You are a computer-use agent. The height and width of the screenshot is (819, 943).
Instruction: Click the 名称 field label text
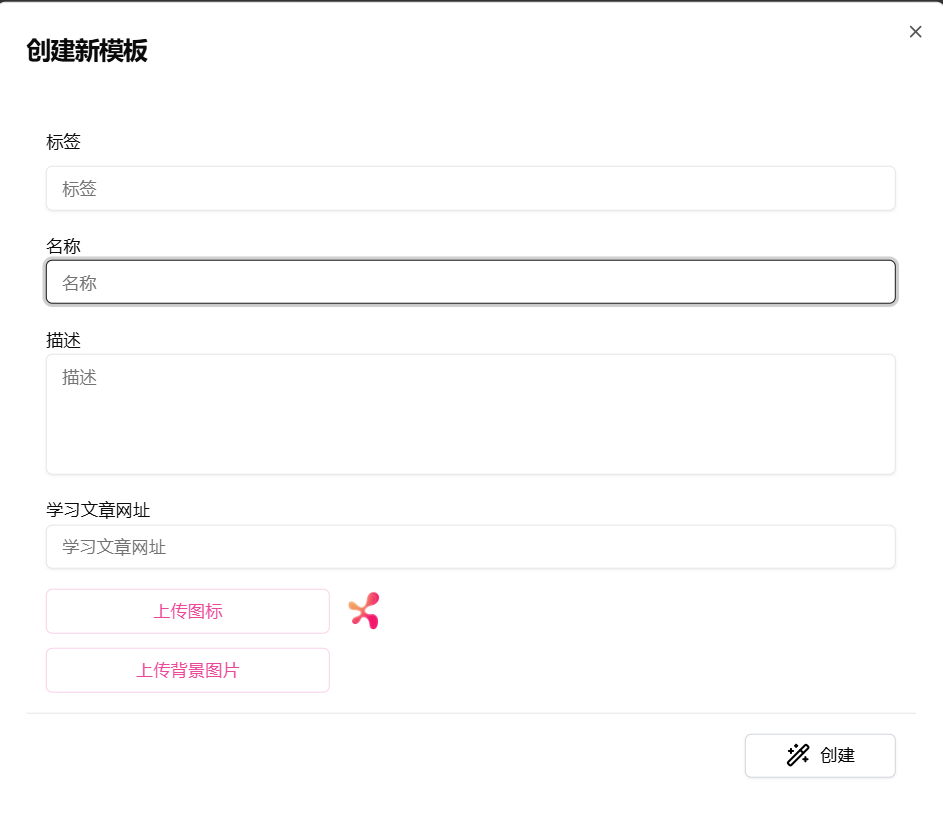63,246
